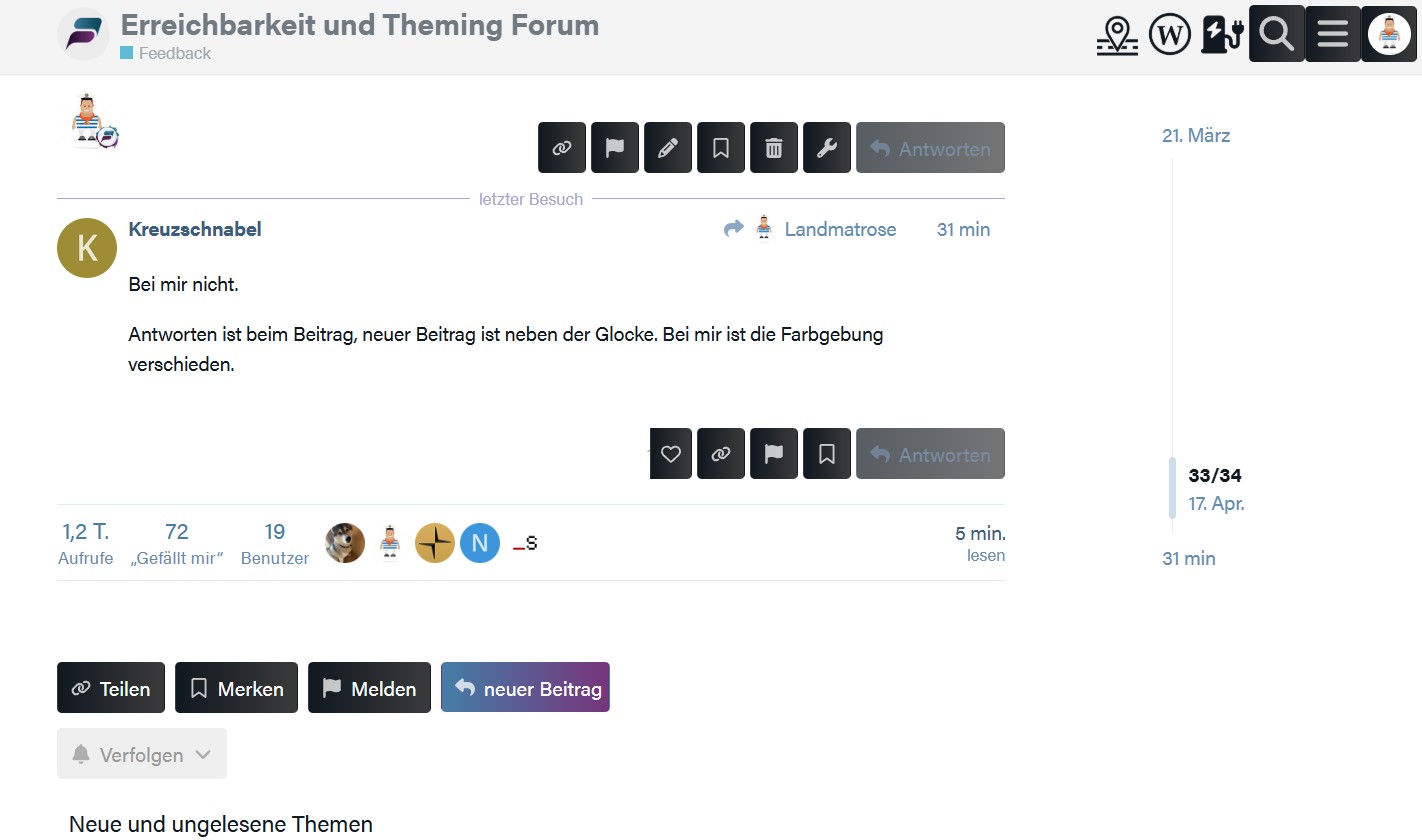Screen dimensions: 1422x840
Task: Jump to 21. März on the timeline
Action: coord(1196,136)
